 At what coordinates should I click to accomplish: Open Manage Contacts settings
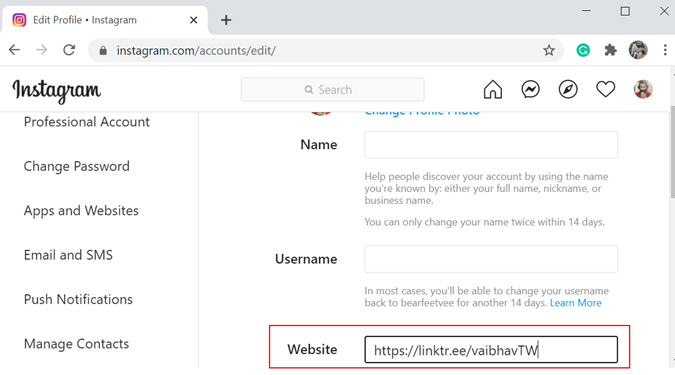(x=76, y=344)
